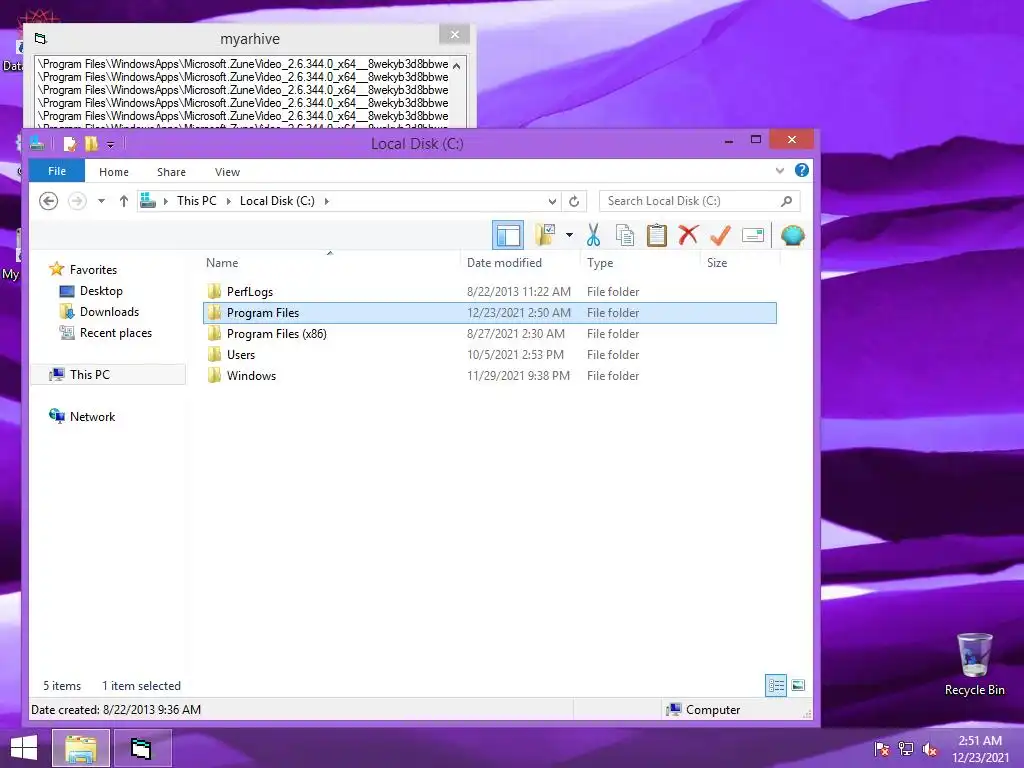Click the Properties icon in the quick access bar
Screen dimensions: 1024x768
click(70, 144)
